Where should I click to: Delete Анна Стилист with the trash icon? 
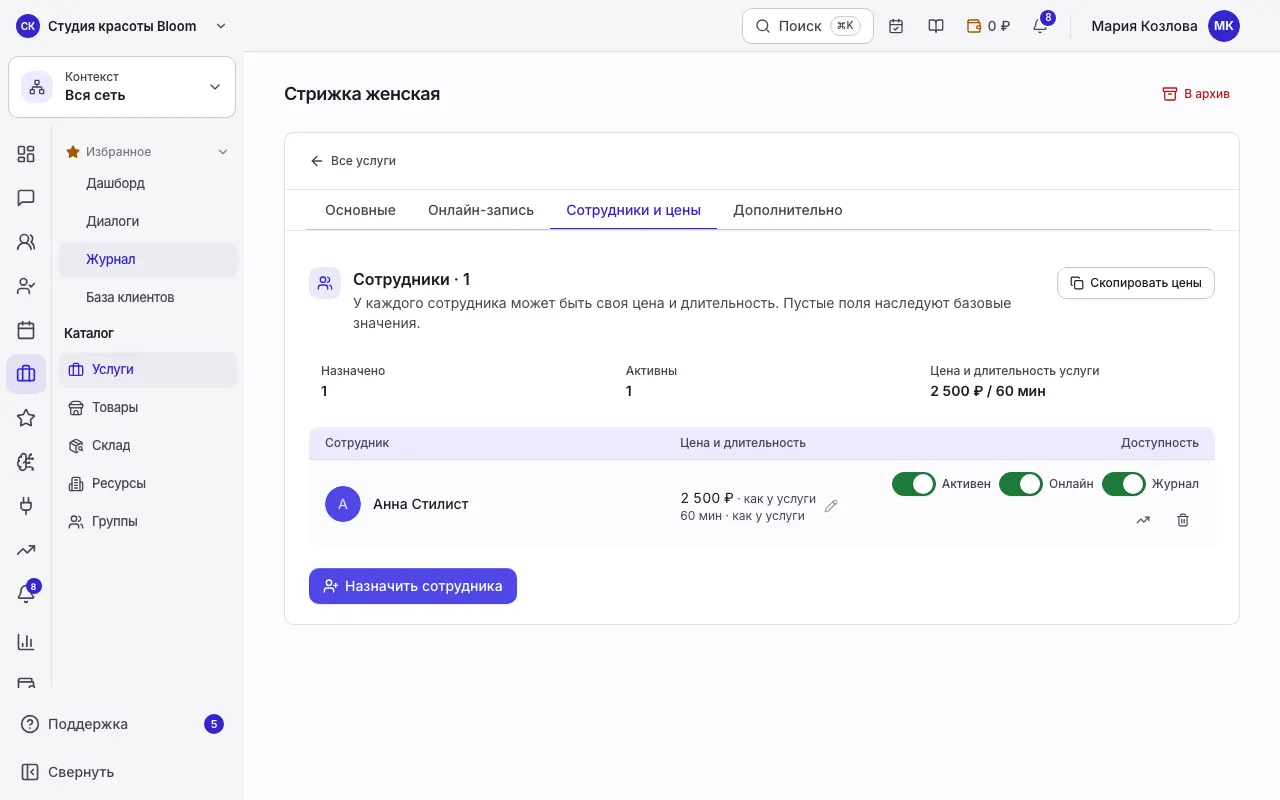[x=1183, y=520]
